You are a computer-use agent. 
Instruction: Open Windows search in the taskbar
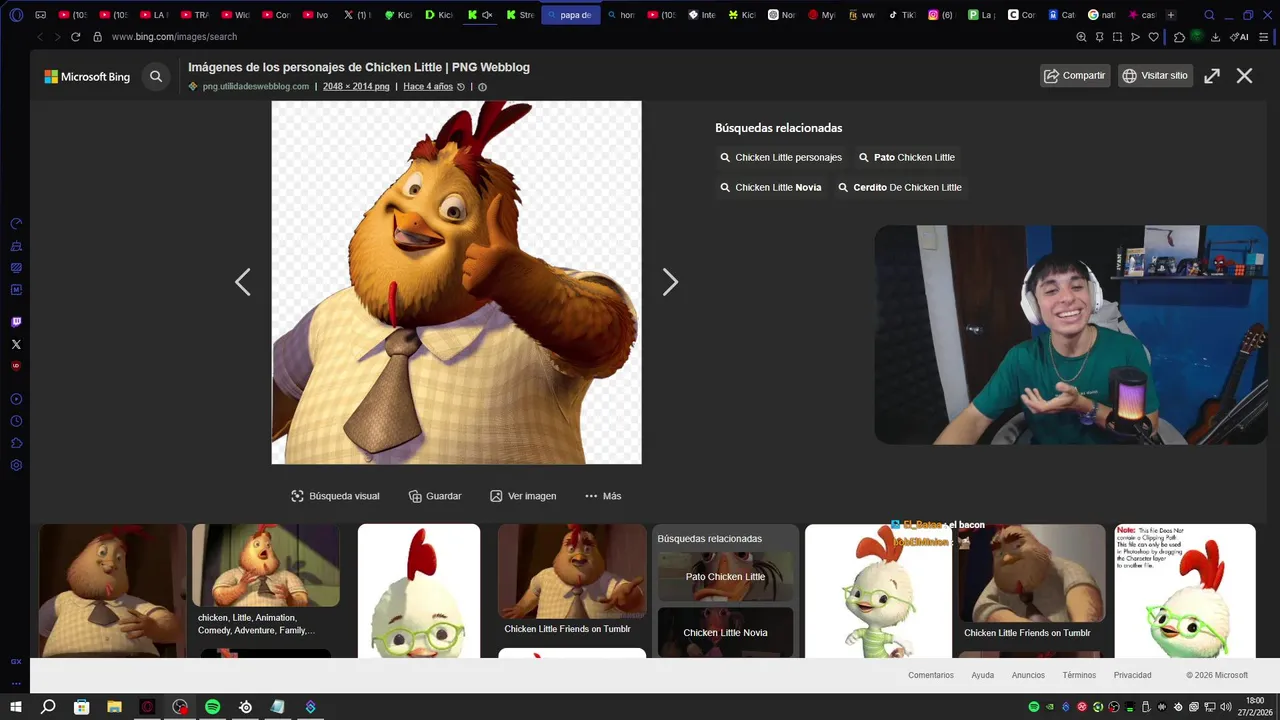point(48,707)
